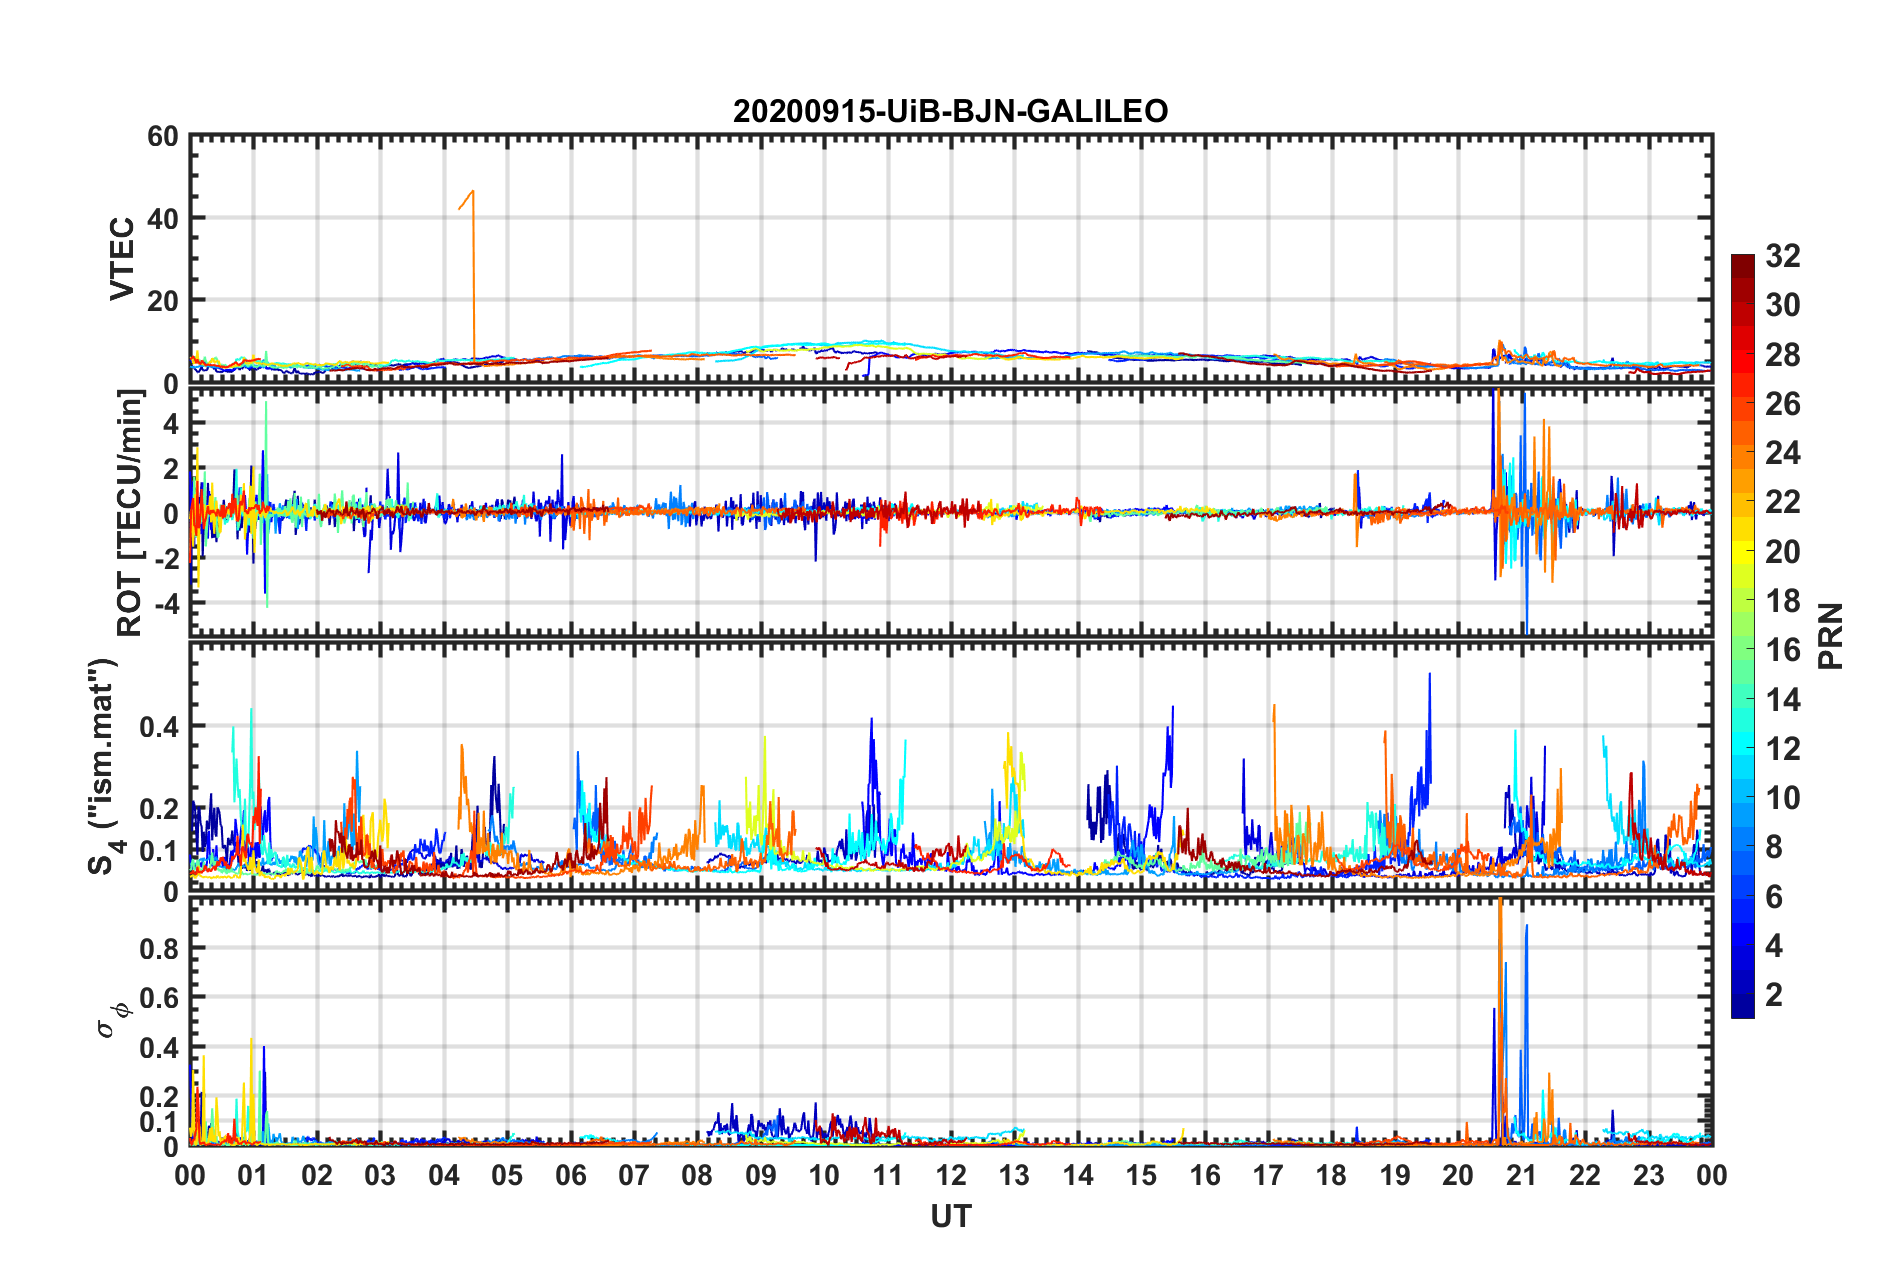Click the colorbar tick label 2
The height and width of the screenshot is (1272, 1902).
(x=1774, y=995)
